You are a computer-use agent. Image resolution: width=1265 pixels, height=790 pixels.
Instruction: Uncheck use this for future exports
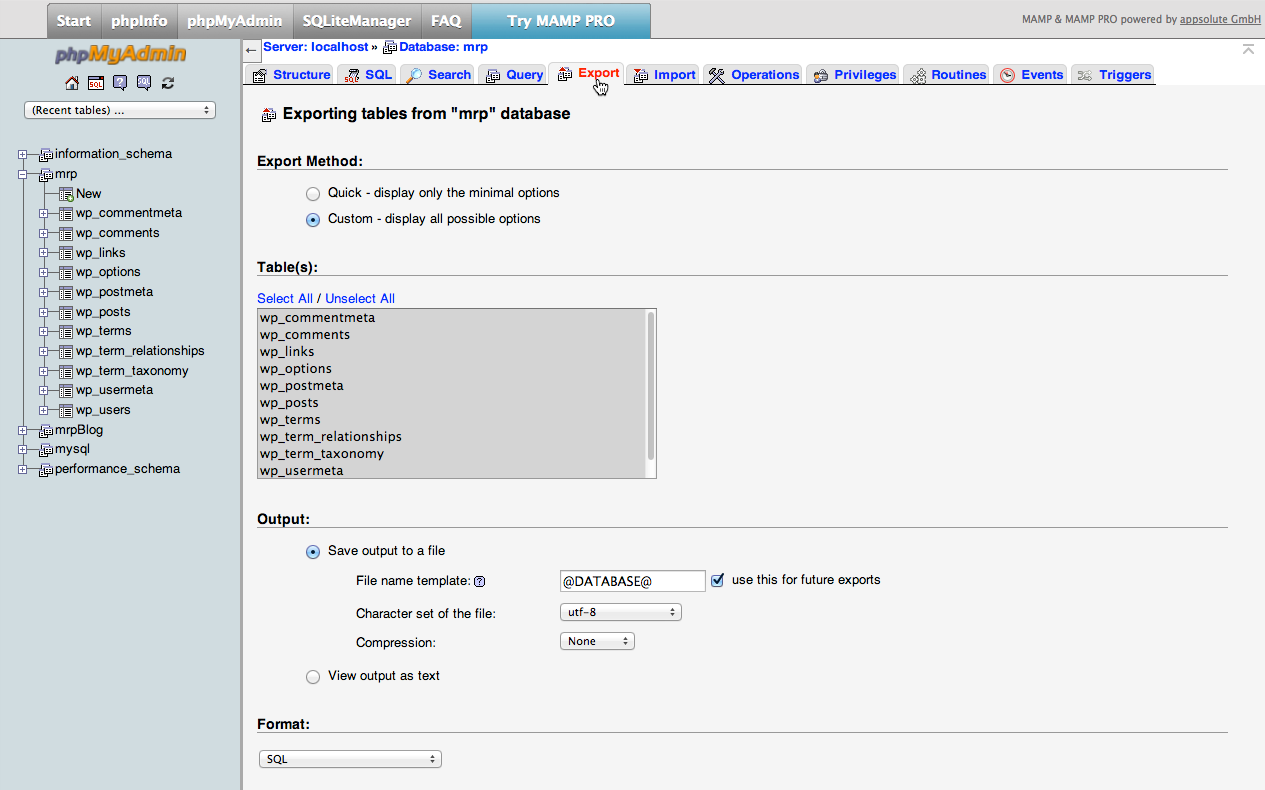click(717, 579)
